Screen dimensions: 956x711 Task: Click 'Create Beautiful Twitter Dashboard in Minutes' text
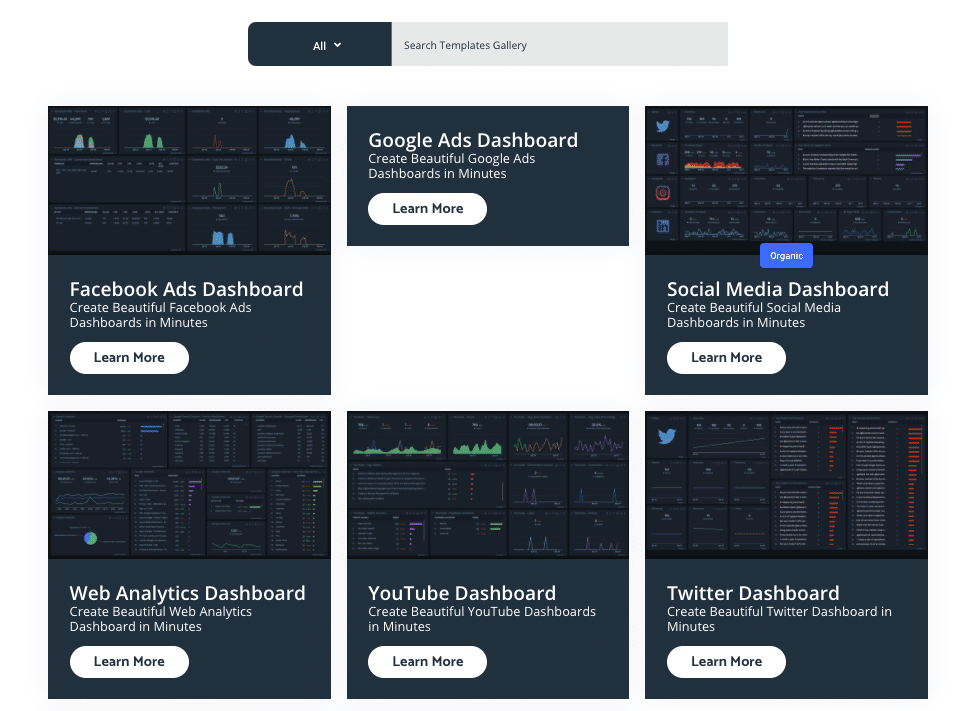[x=780, y=620]
